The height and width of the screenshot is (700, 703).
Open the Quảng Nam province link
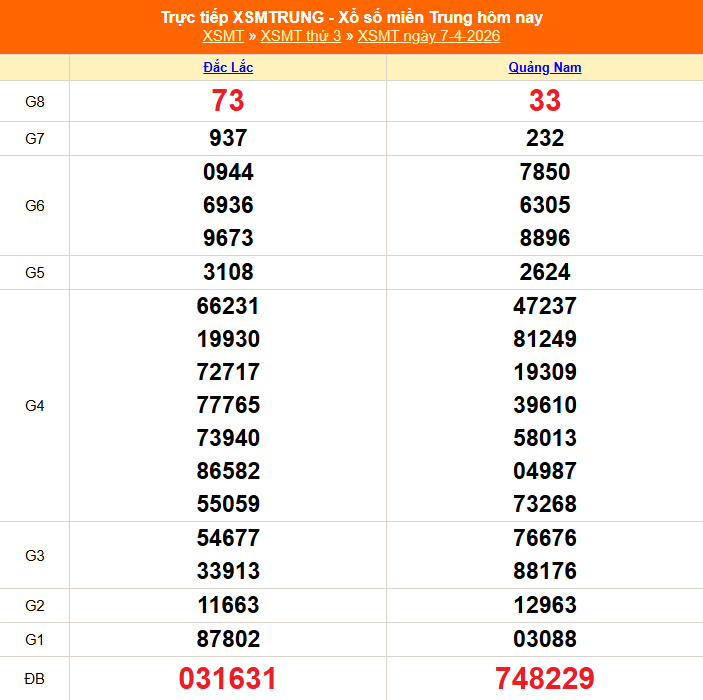click(545, 67)
